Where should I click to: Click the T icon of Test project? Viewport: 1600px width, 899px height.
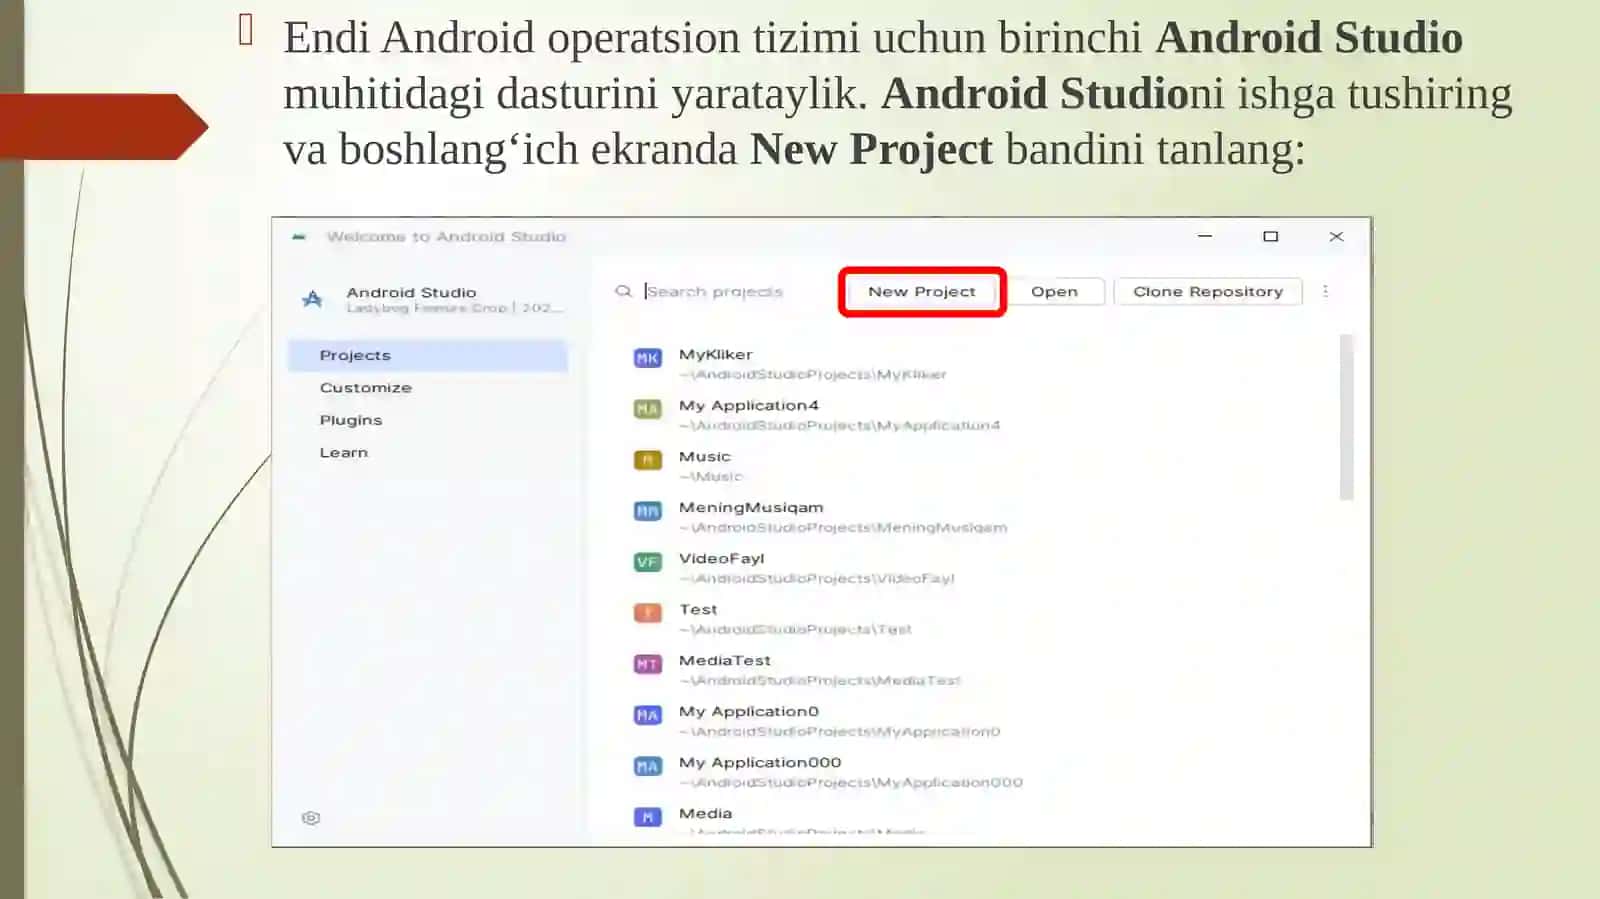point(648,613)
